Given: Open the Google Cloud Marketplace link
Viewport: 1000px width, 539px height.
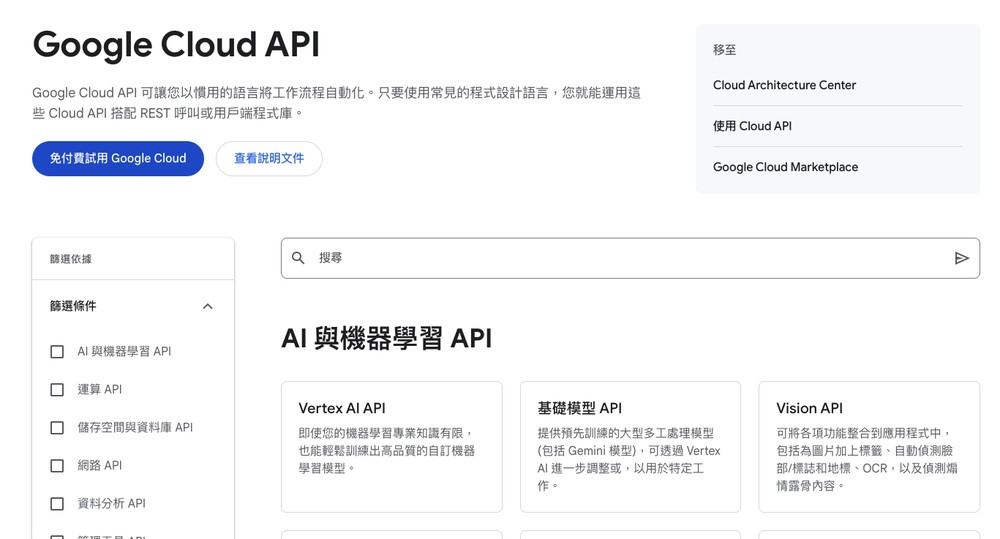Looking at the screenshot, I should tap(785, 167).
